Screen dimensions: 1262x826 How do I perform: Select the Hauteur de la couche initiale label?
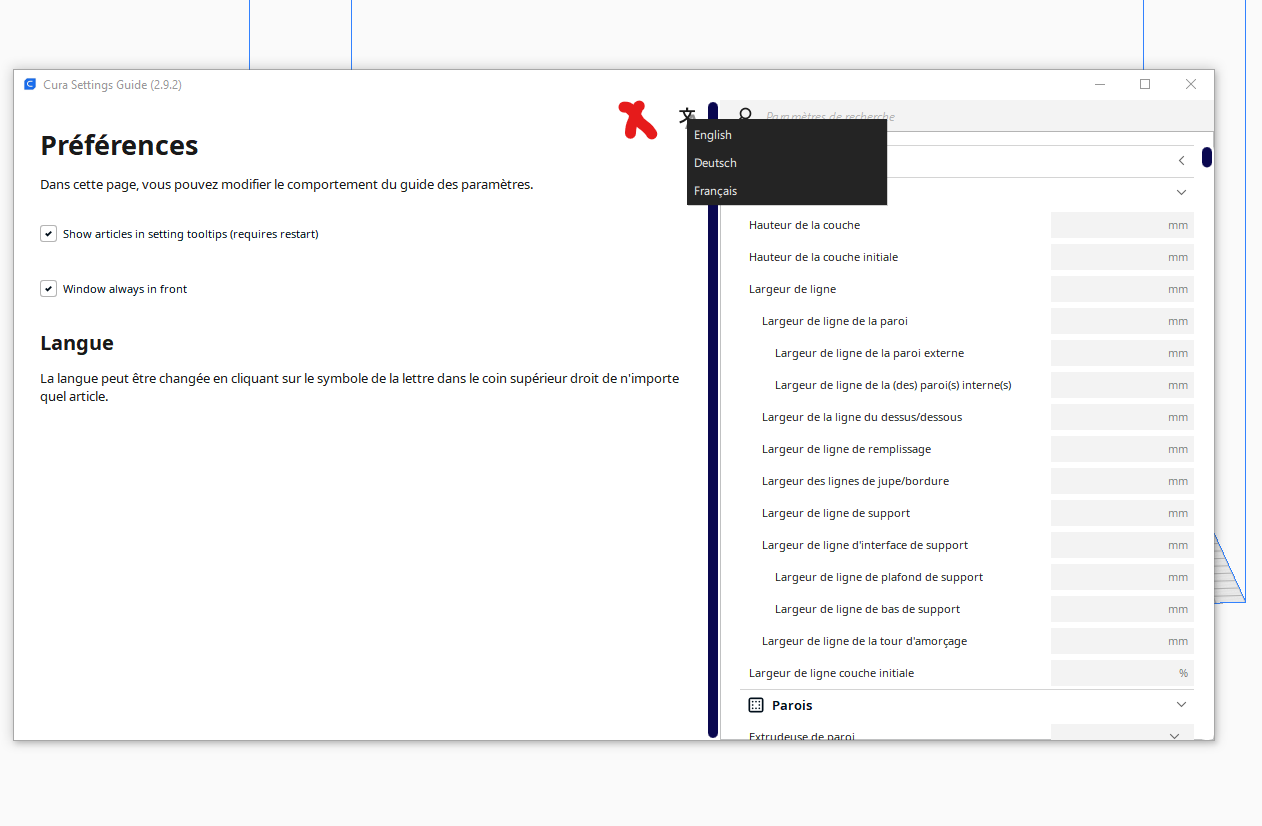pos(823,257)
